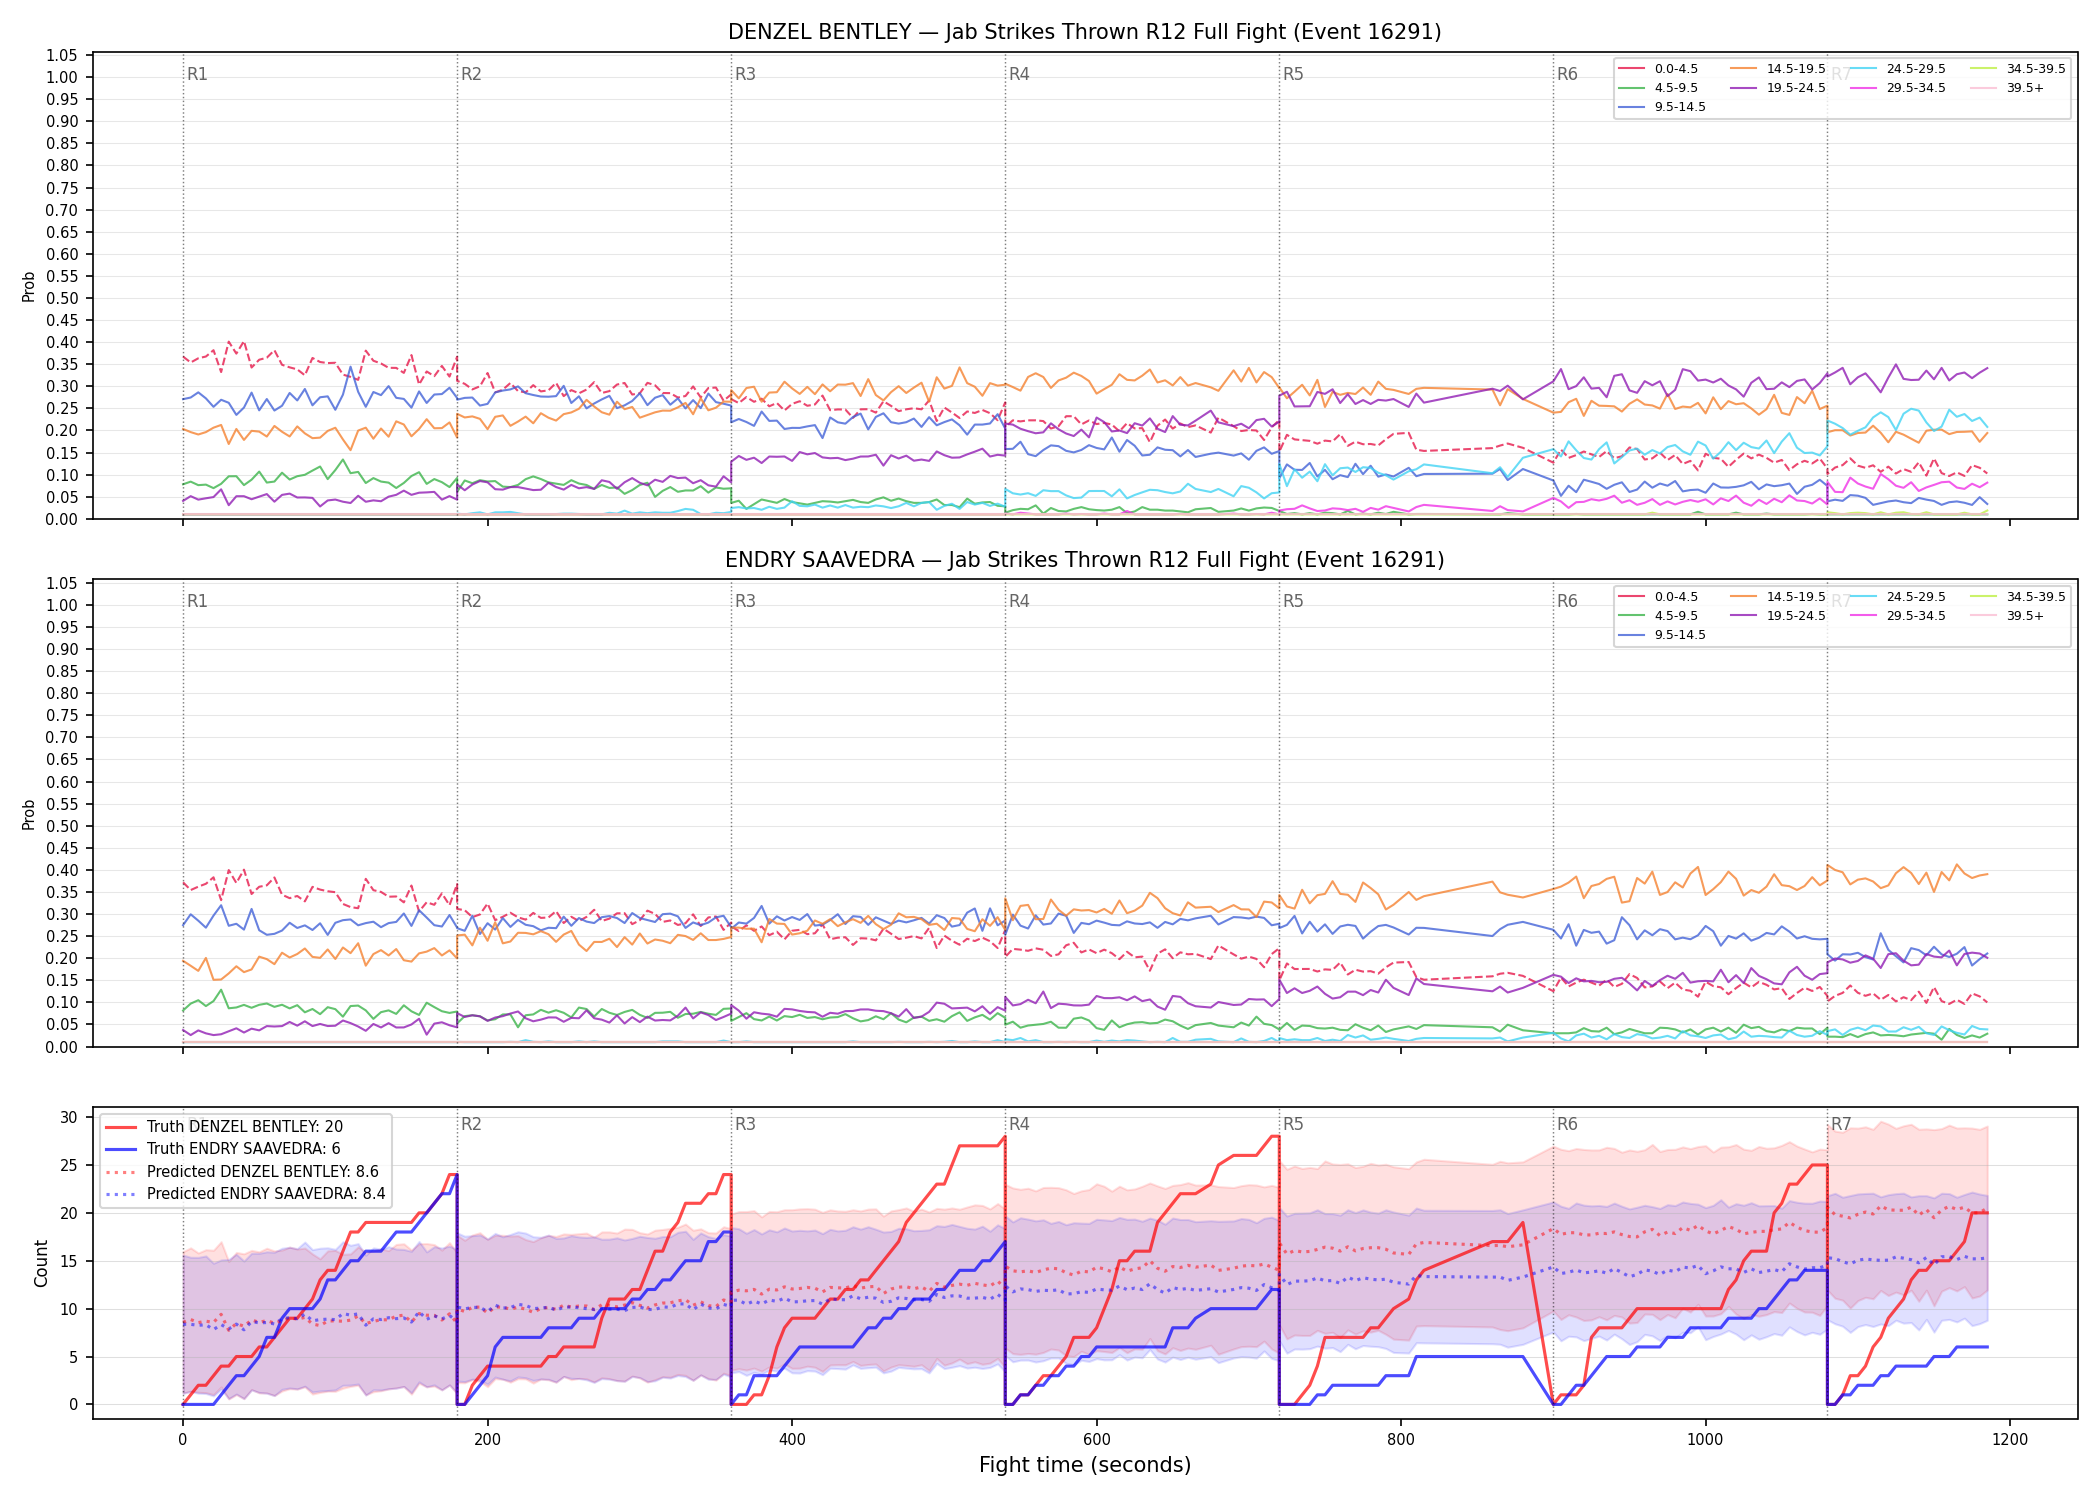This screenshot has height=1500, width=2100.
Task: Click the R1 round marker in Endry Saavedra chart
Action: pyautogui.click(x=197, y=601)
